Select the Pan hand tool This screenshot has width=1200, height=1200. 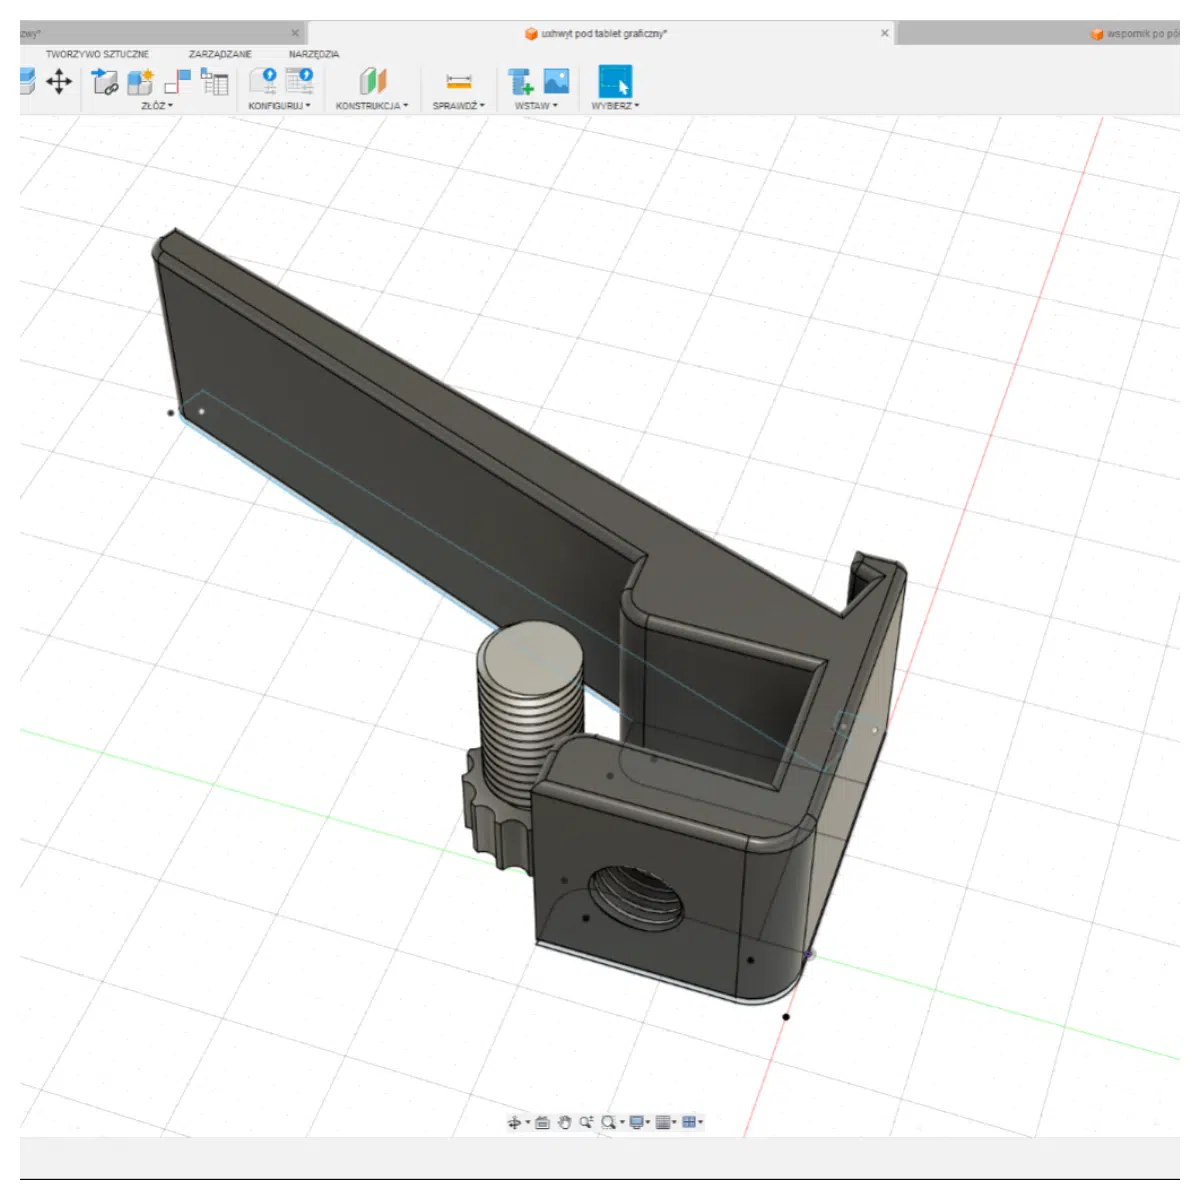click(564, 1122)
